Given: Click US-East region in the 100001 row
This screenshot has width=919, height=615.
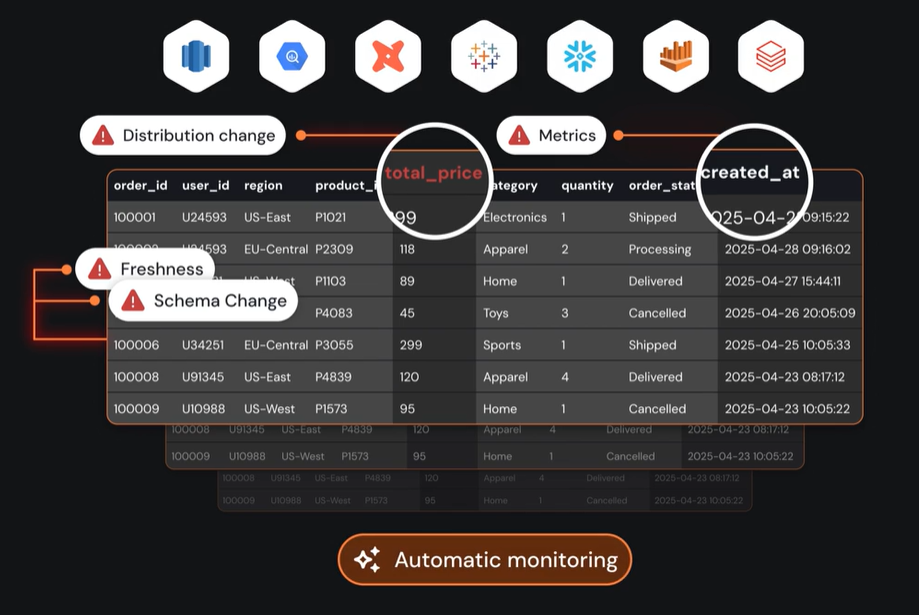Looking at the screenshot, I should [267, 218].
